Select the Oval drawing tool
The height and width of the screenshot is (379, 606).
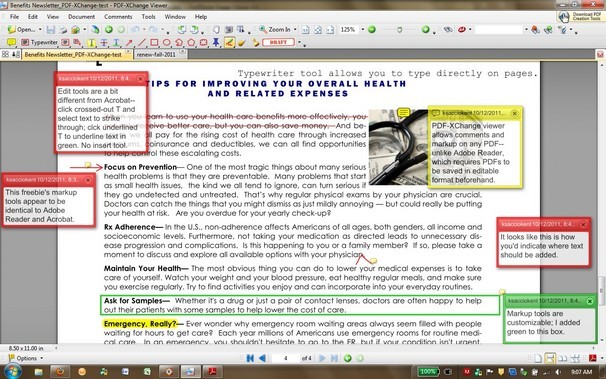[166, 42]
